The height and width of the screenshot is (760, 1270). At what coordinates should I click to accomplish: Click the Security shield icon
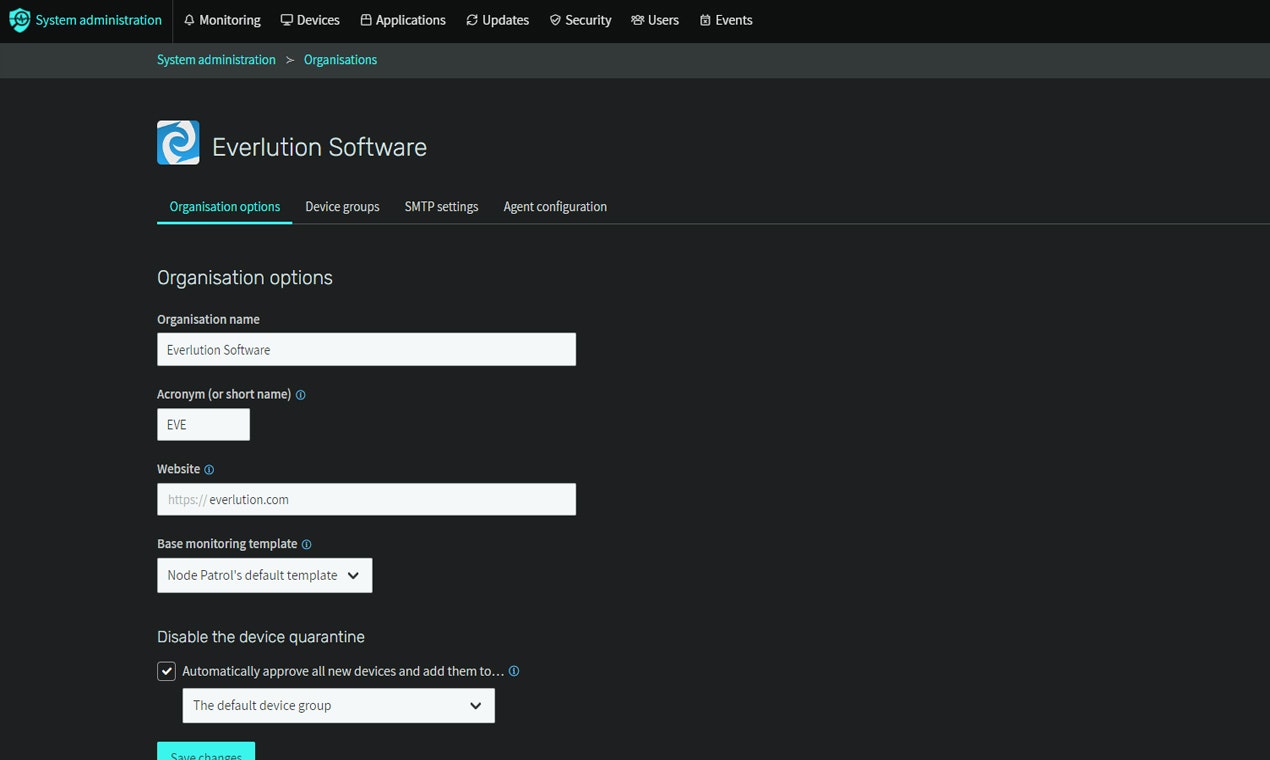pyautogui.click(x=555, y=20)
